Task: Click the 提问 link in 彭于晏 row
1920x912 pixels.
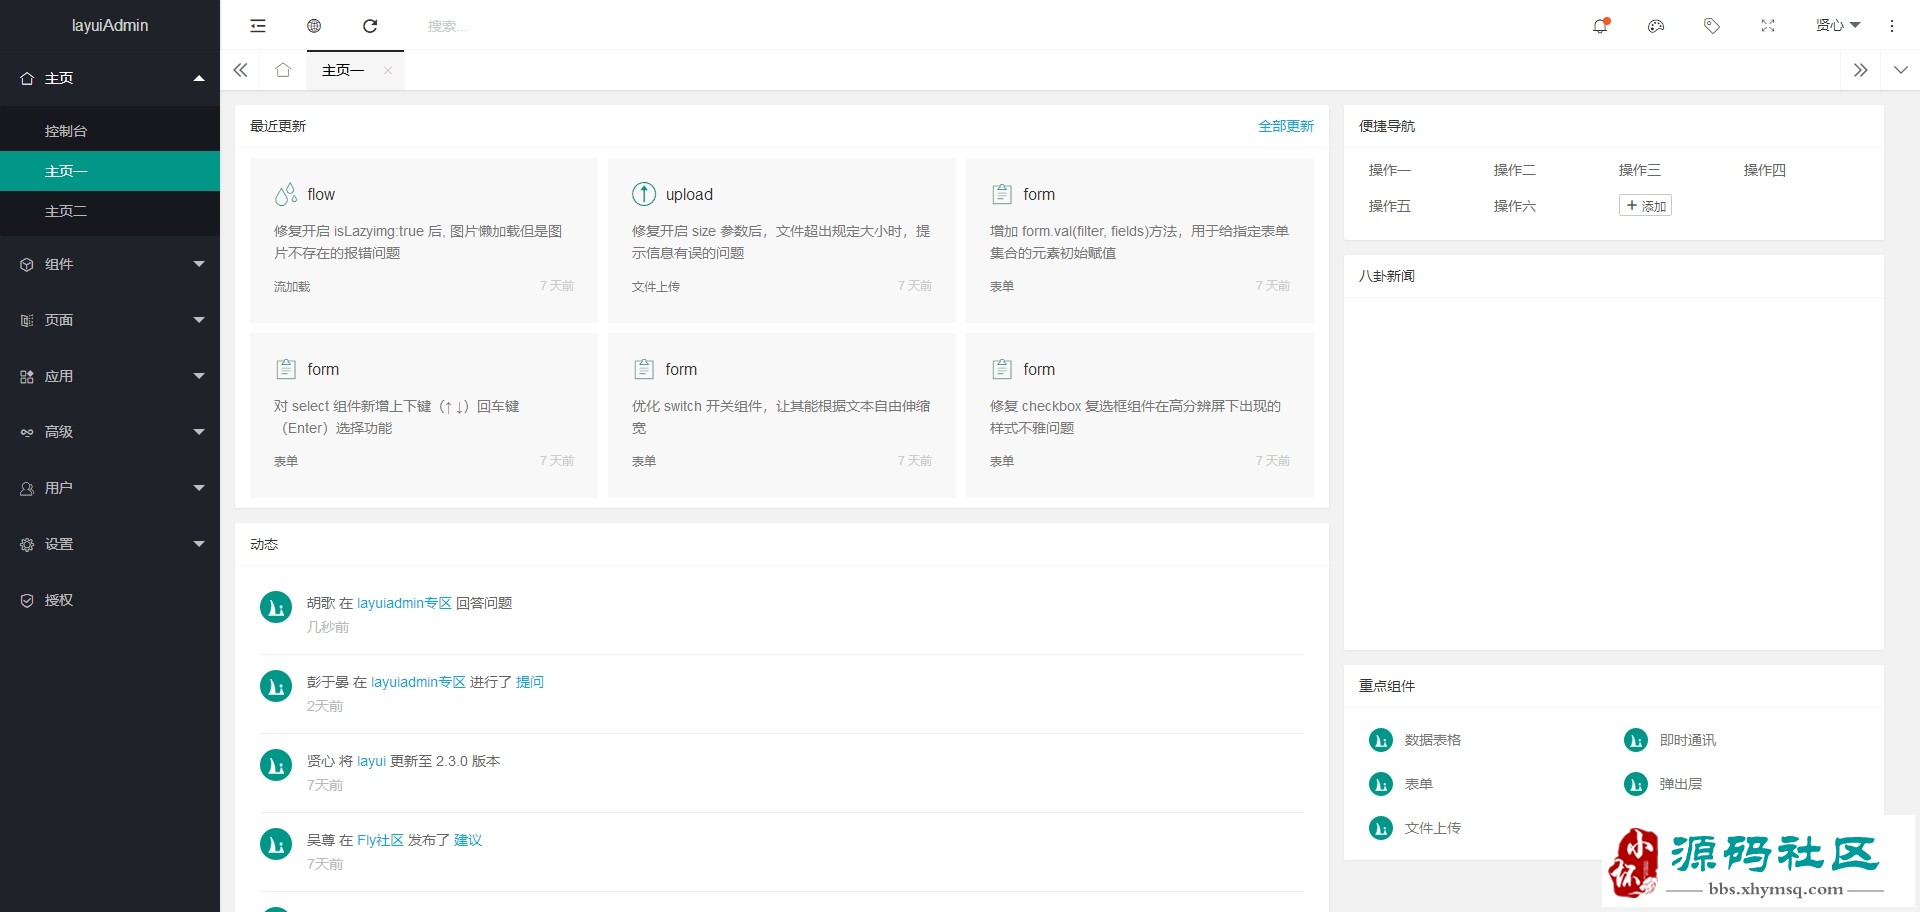Action: coord(530,682)
